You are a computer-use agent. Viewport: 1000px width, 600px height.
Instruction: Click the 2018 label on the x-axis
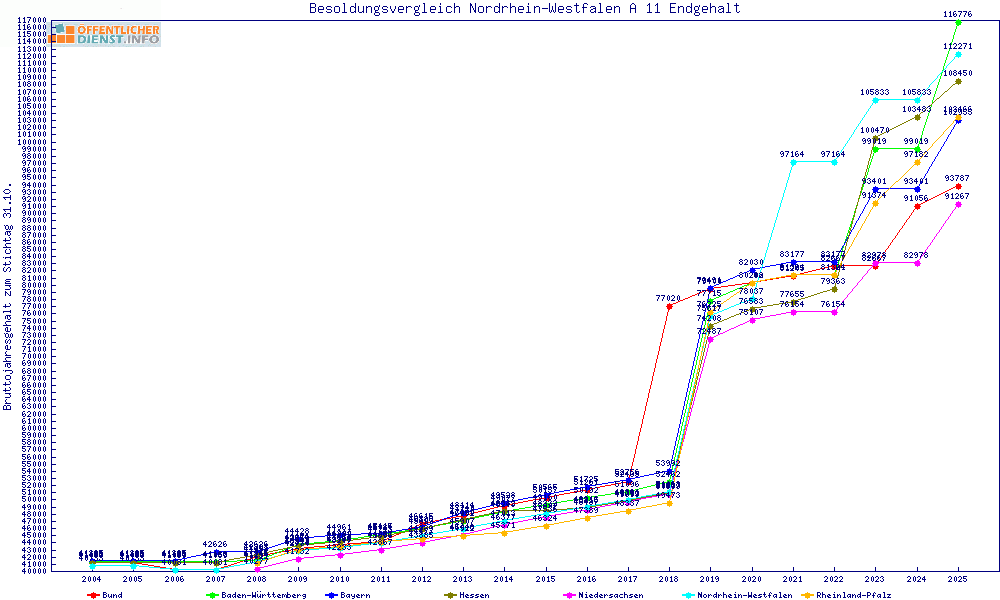[x=669, y=579]
